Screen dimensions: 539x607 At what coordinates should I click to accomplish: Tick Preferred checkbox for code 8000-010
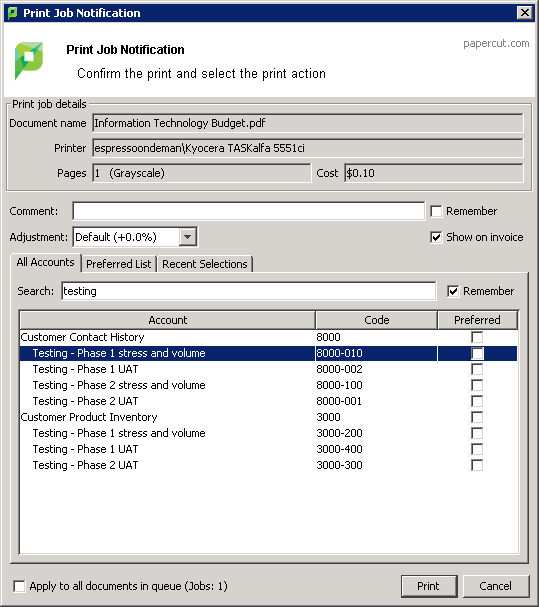(477, 353)
